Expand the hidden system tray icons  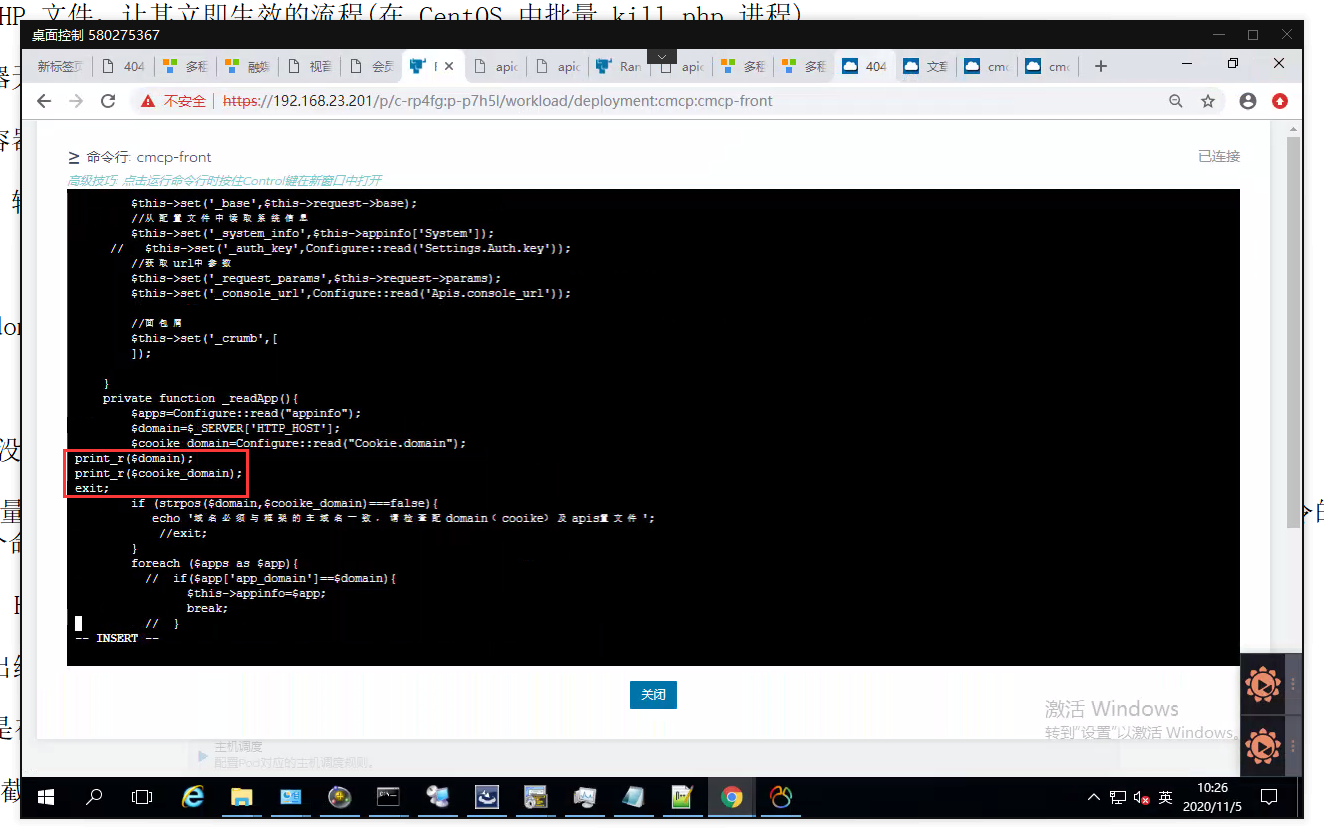[x=1094, y=798]
